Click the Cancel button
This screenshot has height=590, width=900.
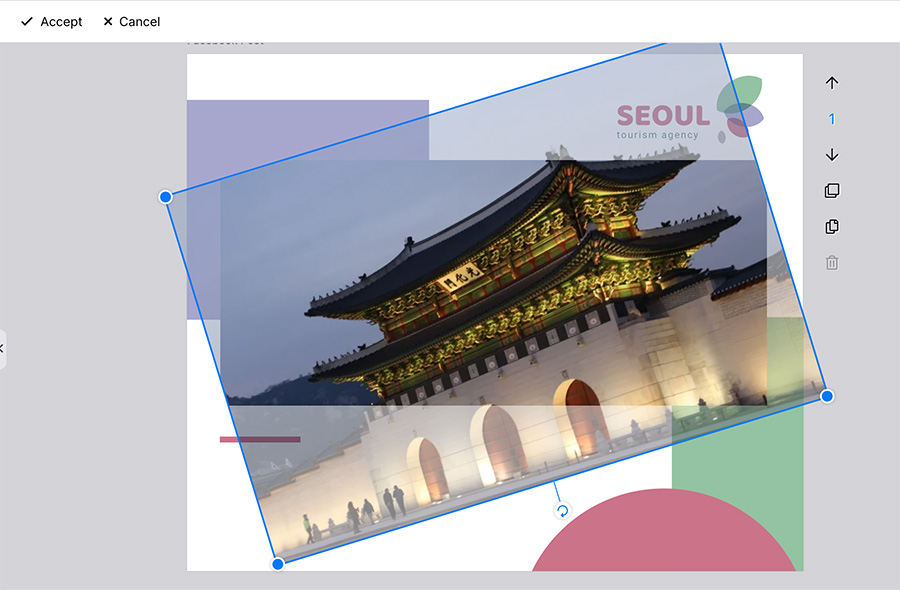coord(131,22)
